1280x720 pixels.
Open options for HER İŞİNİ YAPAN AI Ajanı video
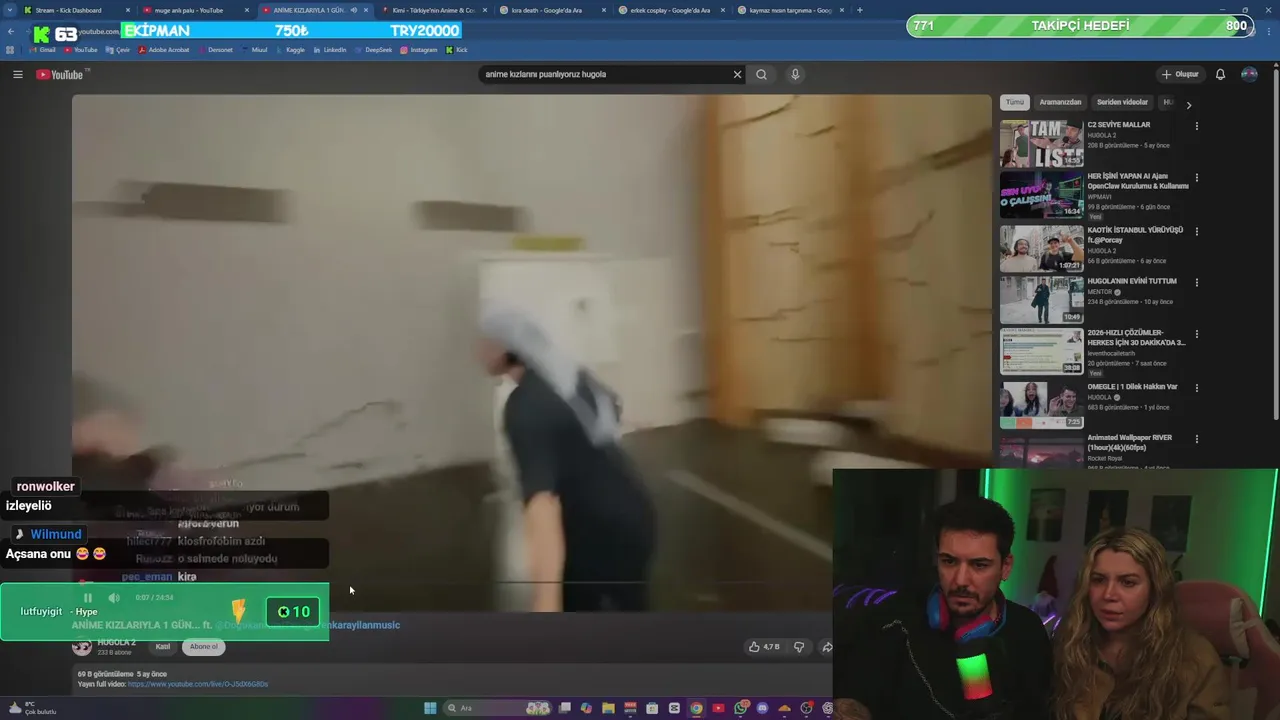pos(1196,178)
